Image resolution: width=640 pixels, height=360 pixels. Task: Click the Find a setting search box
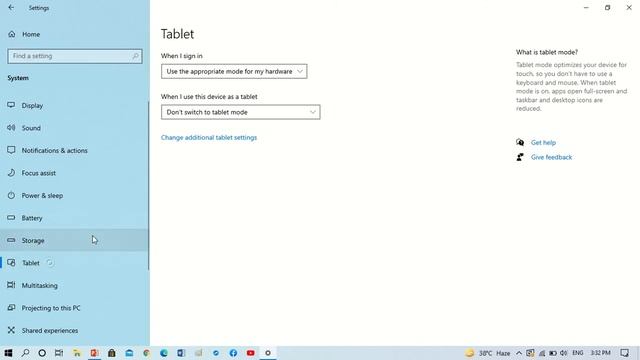(75, 56)
